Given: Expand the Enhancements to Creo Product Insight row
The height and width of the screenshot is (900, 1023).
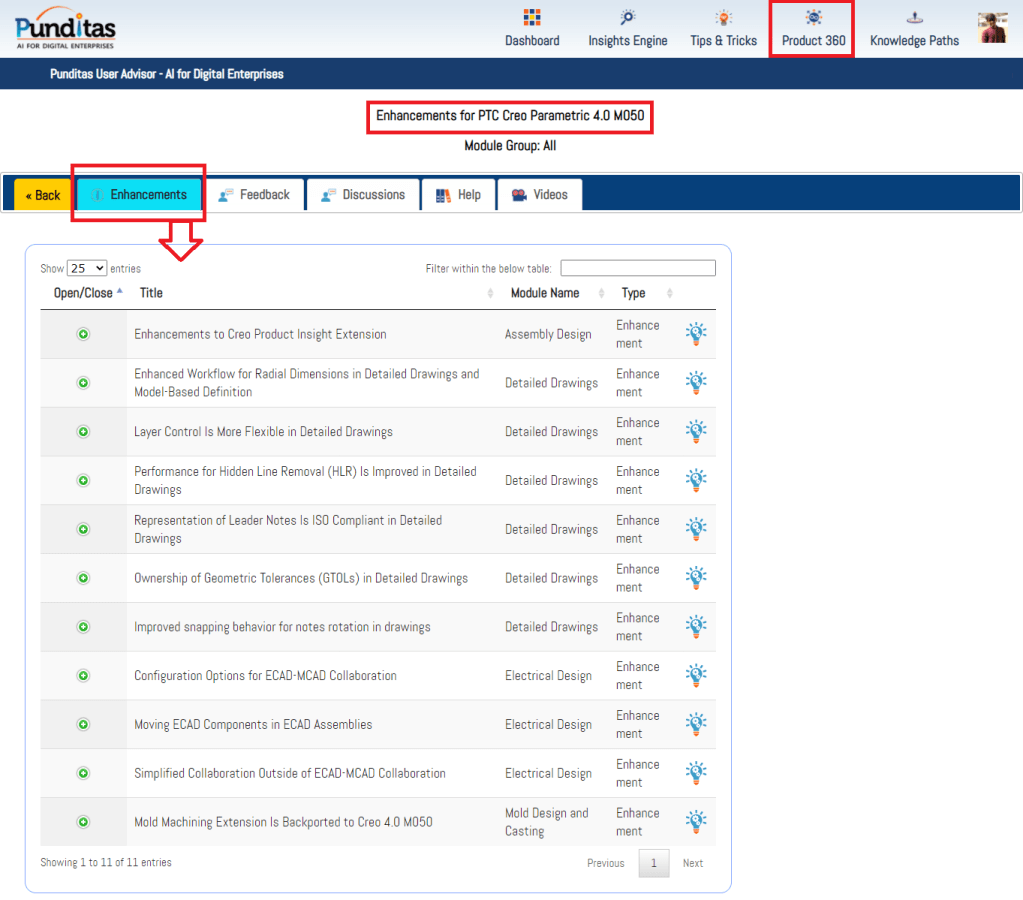Looking at the screenshot, I should [84, 334].
